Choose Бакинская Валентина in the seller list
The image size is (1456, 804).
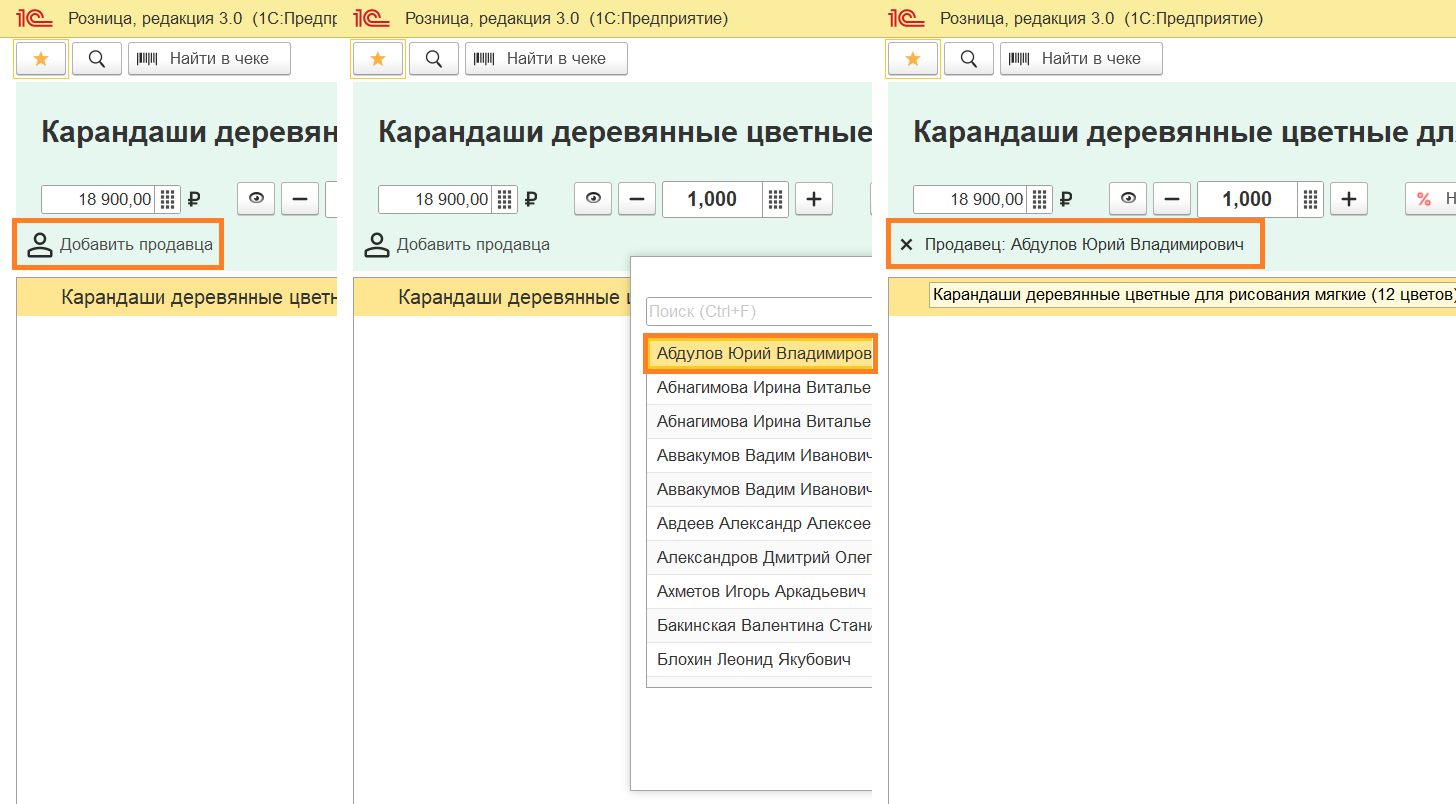(x=762, y=626)
